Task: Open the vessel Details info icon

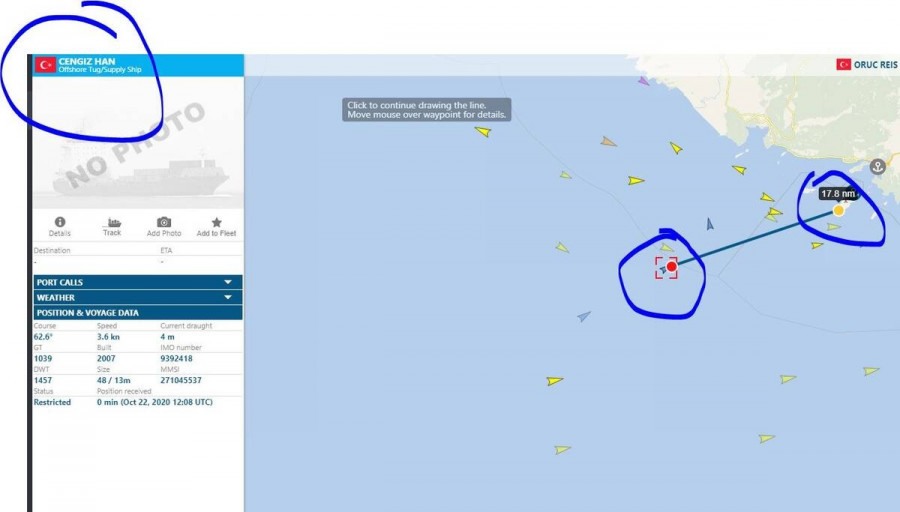Action: (x=60, y=222)
